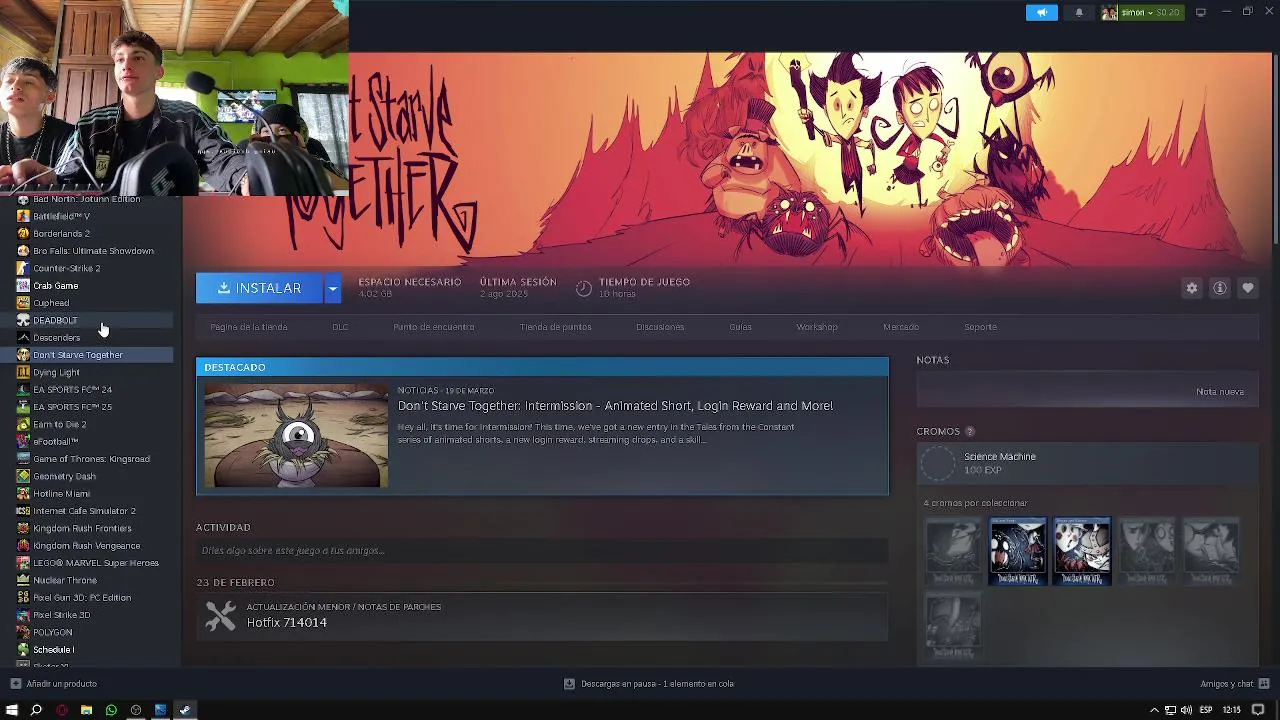Click the CROMOS help question mark
The height and width of the screenshot is (720, 1280).
point(969,432)
